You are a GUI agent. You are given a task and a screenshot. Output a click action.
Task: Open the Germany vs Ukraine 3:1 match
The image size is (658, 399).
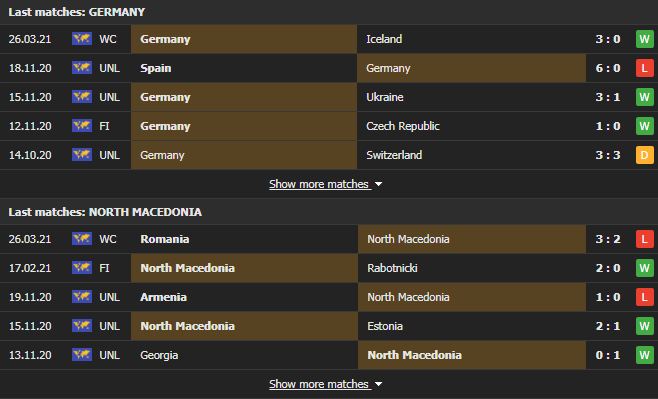pyautogui.click(x=329, y=97)
